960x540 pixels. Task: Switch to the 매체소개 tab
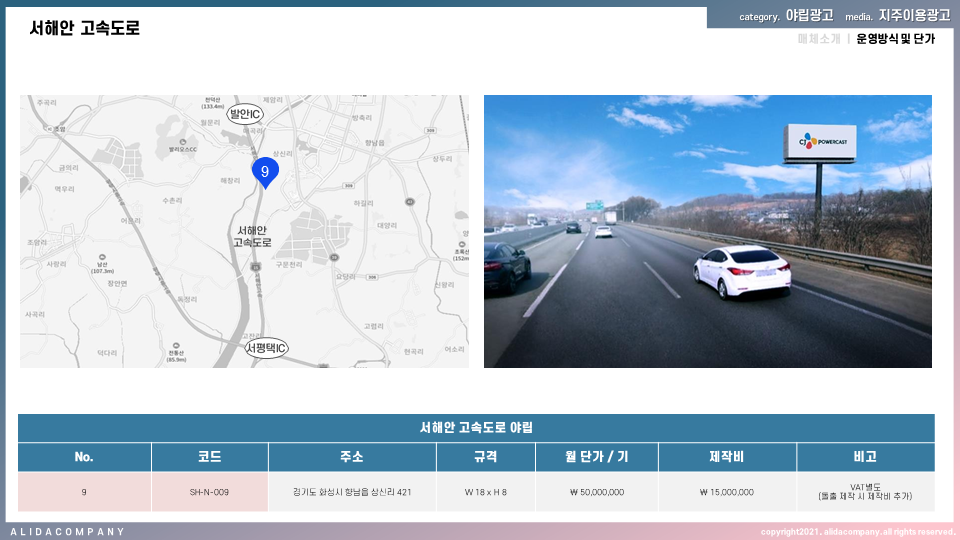pos(818,39)
